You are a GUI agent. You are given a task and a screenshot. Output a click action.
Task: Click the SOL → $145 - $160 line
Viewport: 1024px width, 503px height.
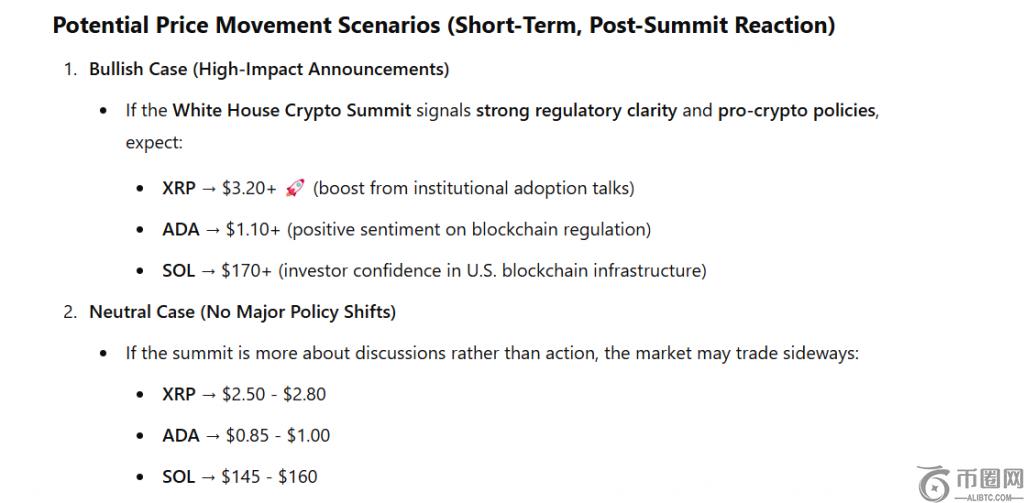point(240,477)
